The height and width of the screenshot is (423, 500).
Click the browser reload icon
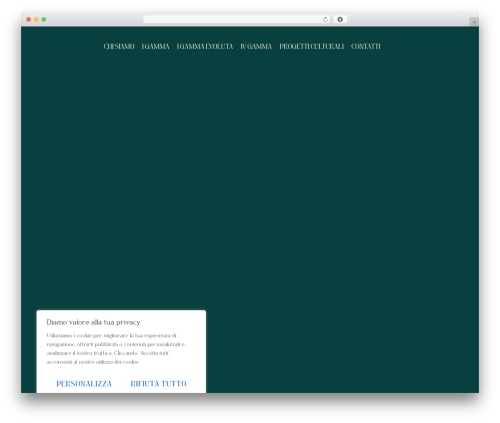pos(325,19)
